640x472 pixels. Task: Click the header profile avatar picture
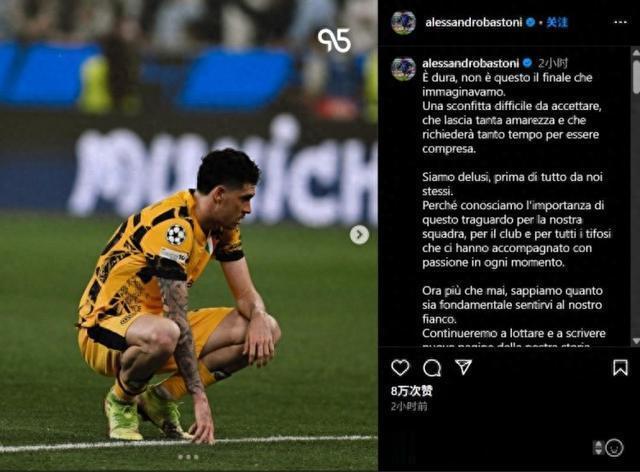[x=403, y=22]
